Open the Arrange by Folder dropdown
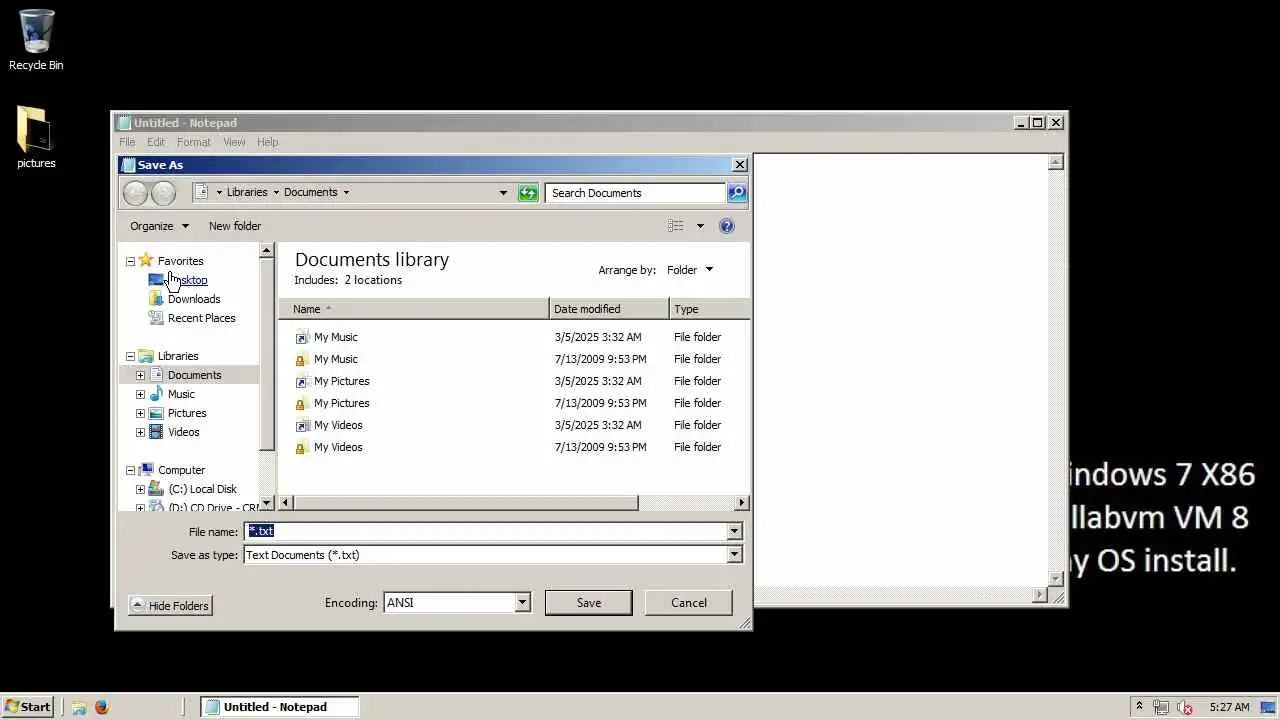Screen dimensions: 1280x720 (690, 270)
